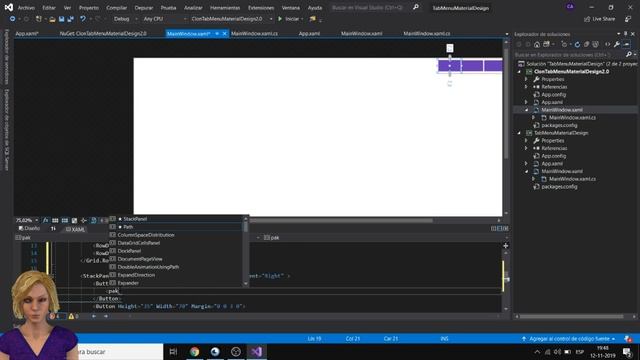Image resolution: width=640 pixels, height=360 pixels.
Task: Open the Windows notification center icon
Action: pos(628,351)
